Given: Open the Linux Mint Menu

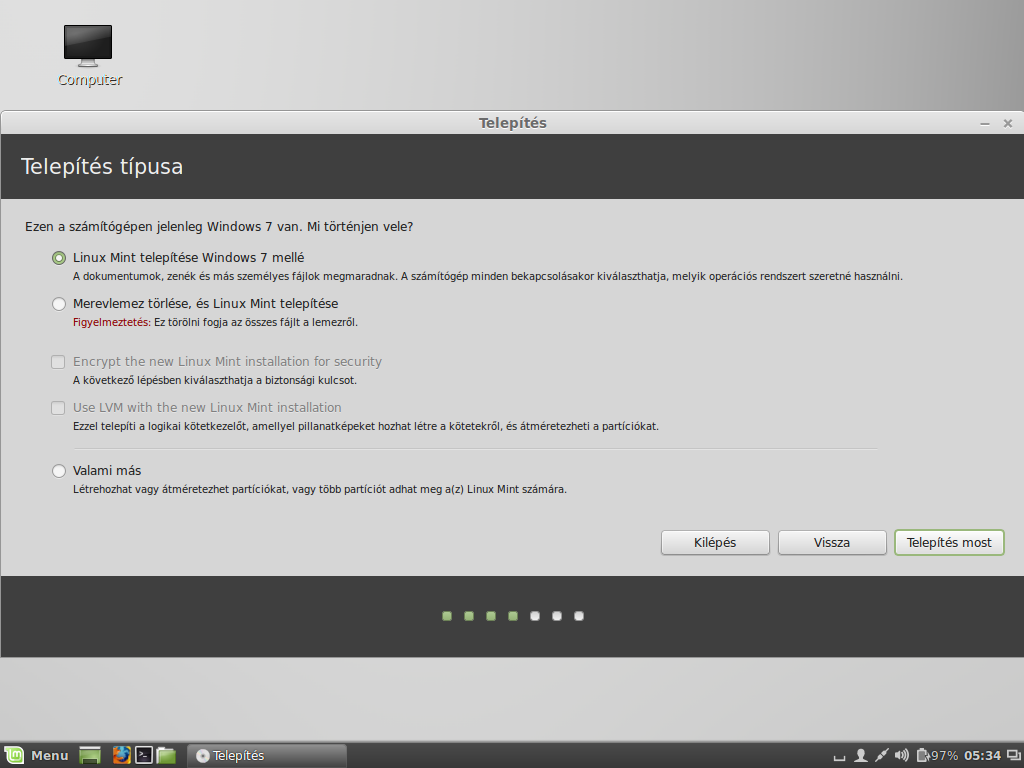Looking at the screenshot, I should point(37,756).
